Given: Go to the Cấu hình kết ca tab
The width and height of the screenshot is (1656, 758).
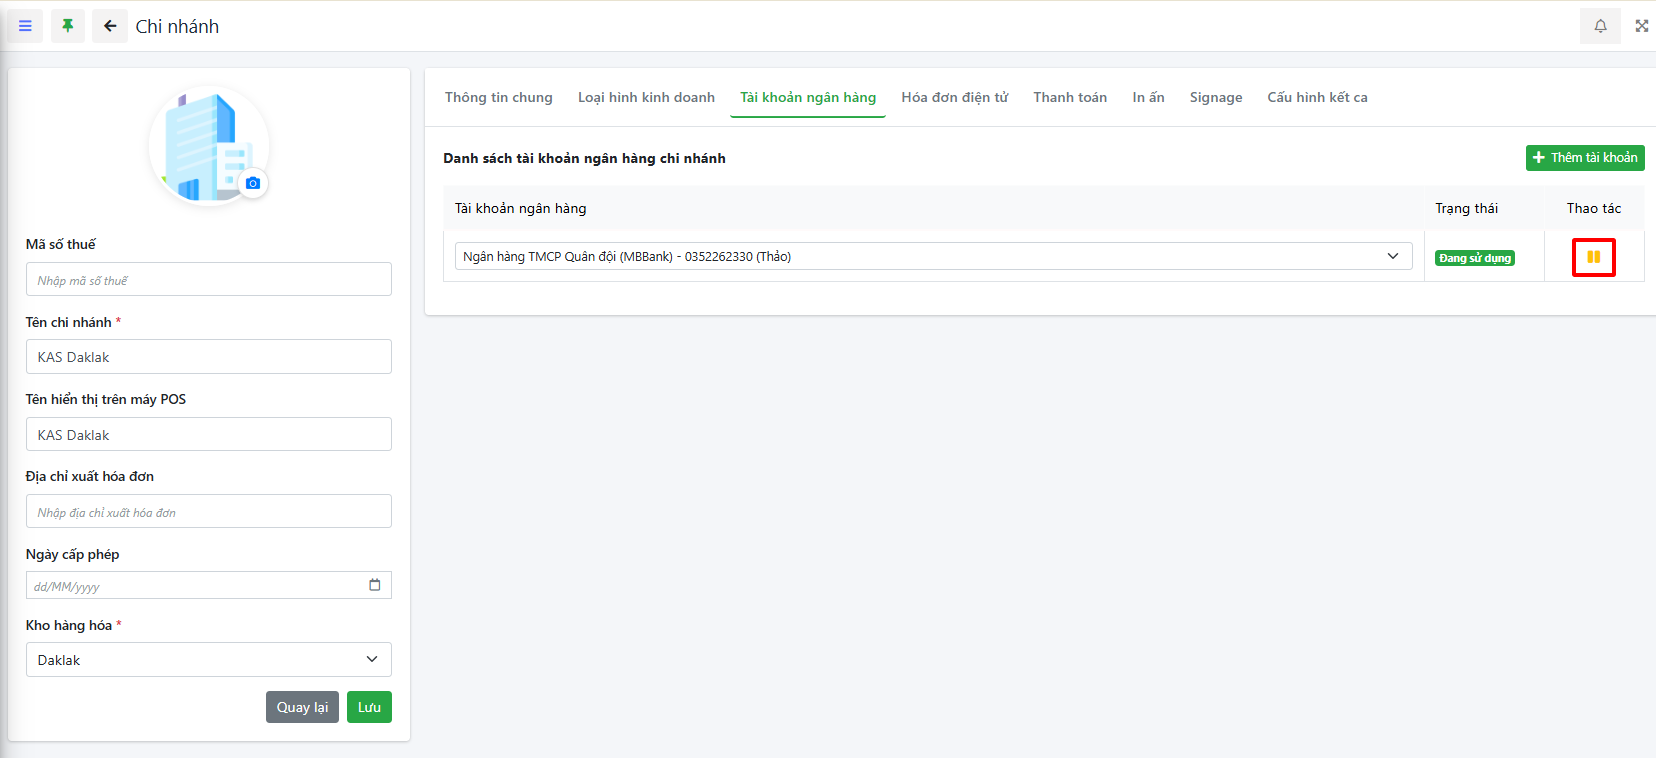Looking at the screenshot, I should (1317, 97).
